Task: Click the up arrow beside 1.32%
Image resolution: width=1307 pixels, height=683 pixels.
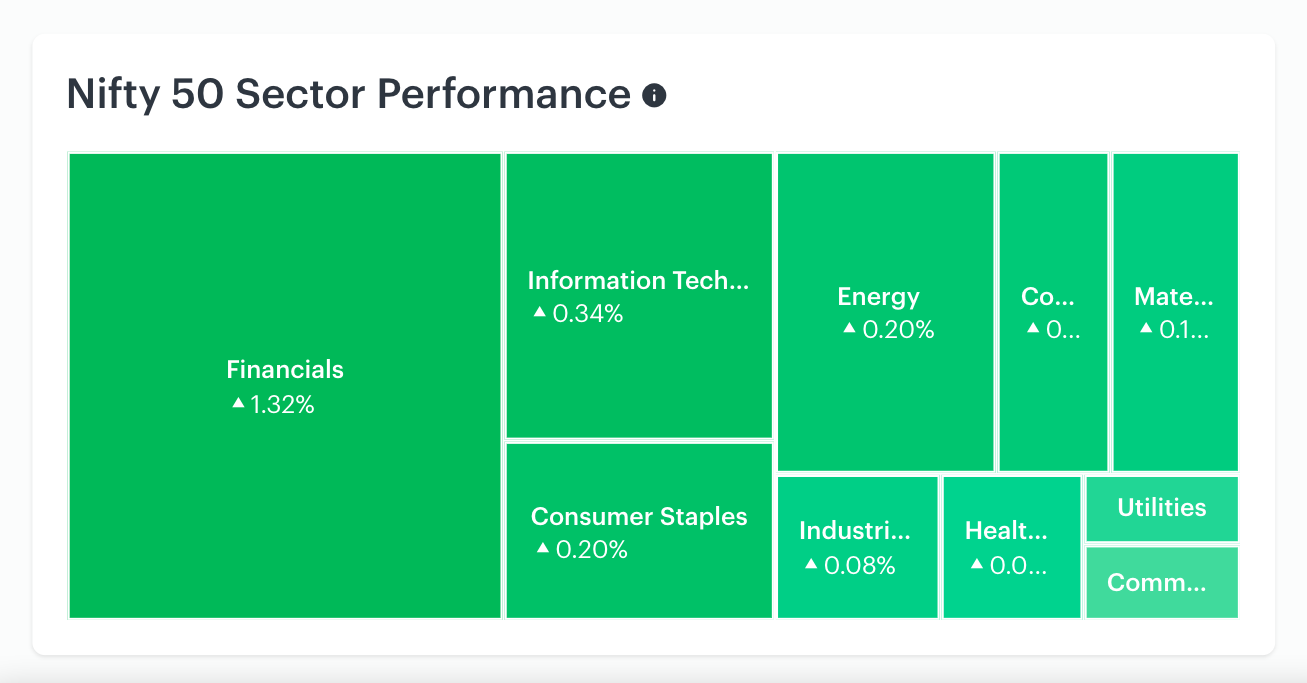Action: pos(238,402)
